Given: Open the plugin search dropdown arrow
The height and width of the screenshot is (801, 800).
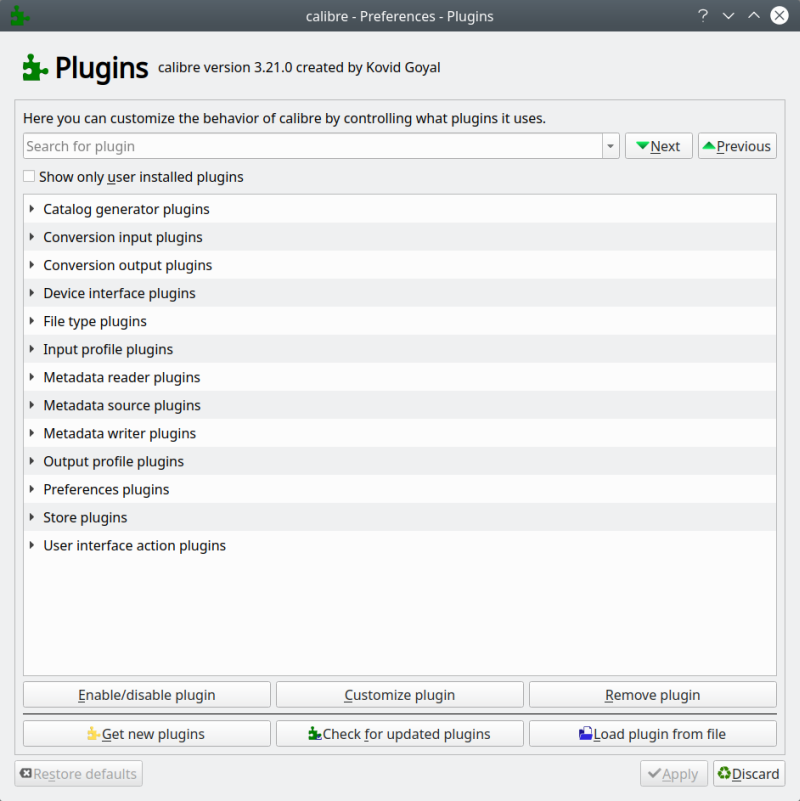Looking at the screenshot, I should [610, 145].
